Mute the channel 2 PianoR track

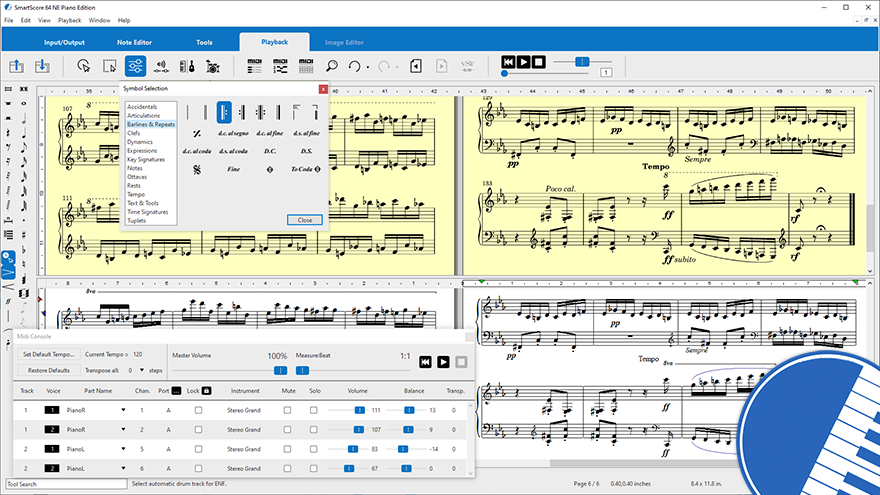coord(287,429)
